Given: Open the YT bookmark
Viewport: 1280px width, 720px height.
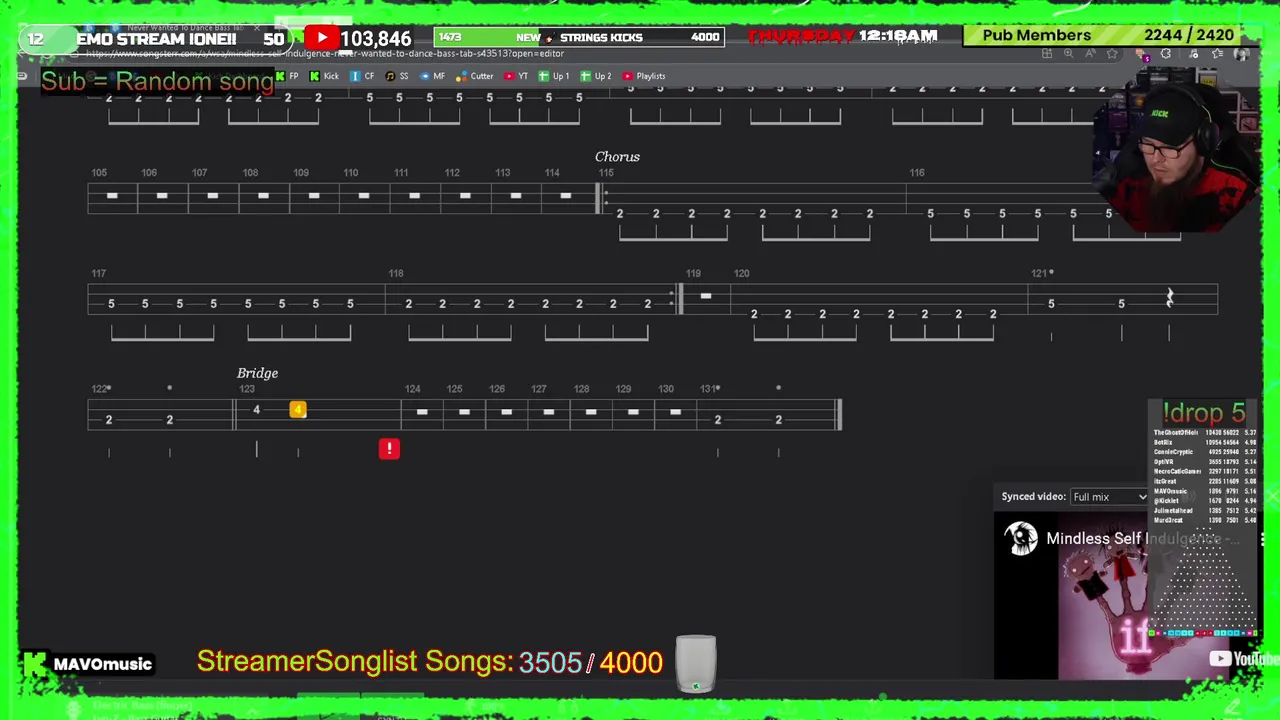Looking at the screenshot, I should [x=516, y=76].
